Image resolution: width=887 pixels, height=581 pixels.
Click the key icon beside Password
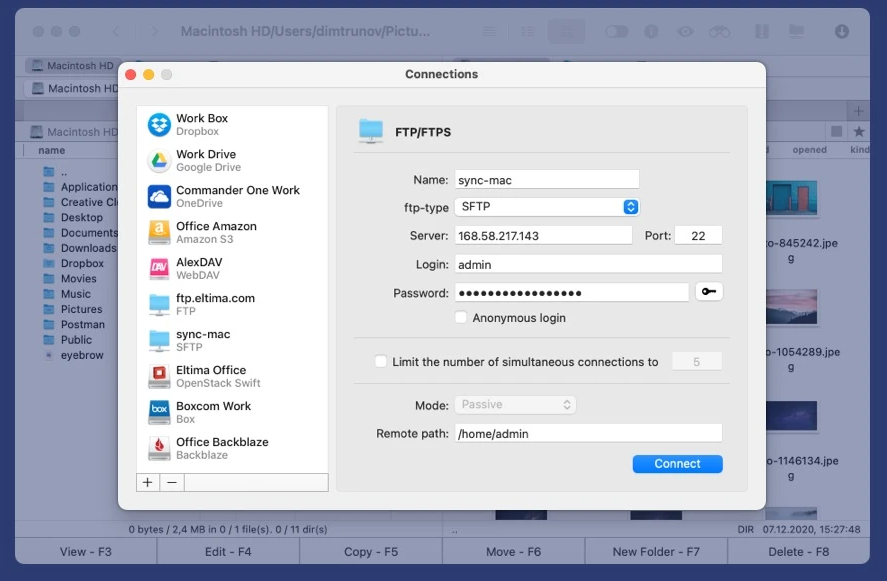[708, 292]
